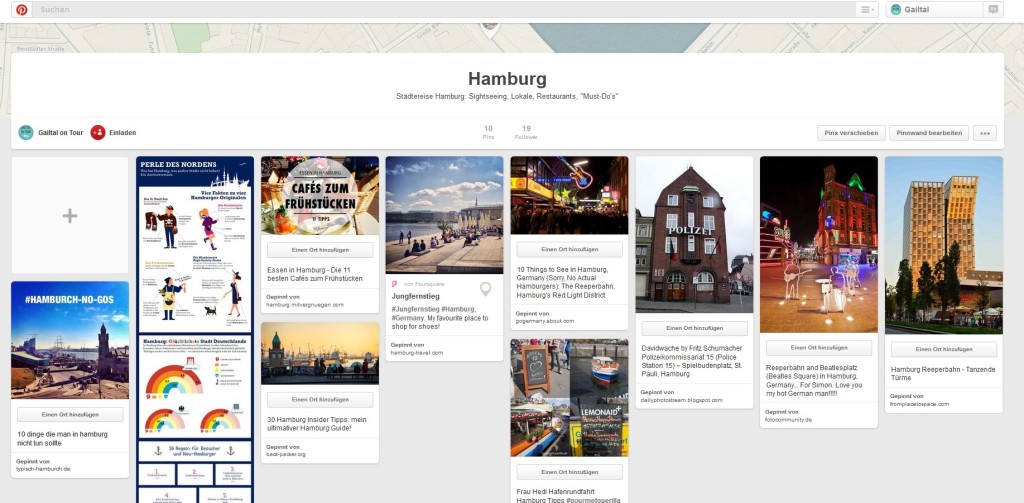Open the categories menu icon in the search bar
This screenshot has height=503, width=1024.
(866, 10)
